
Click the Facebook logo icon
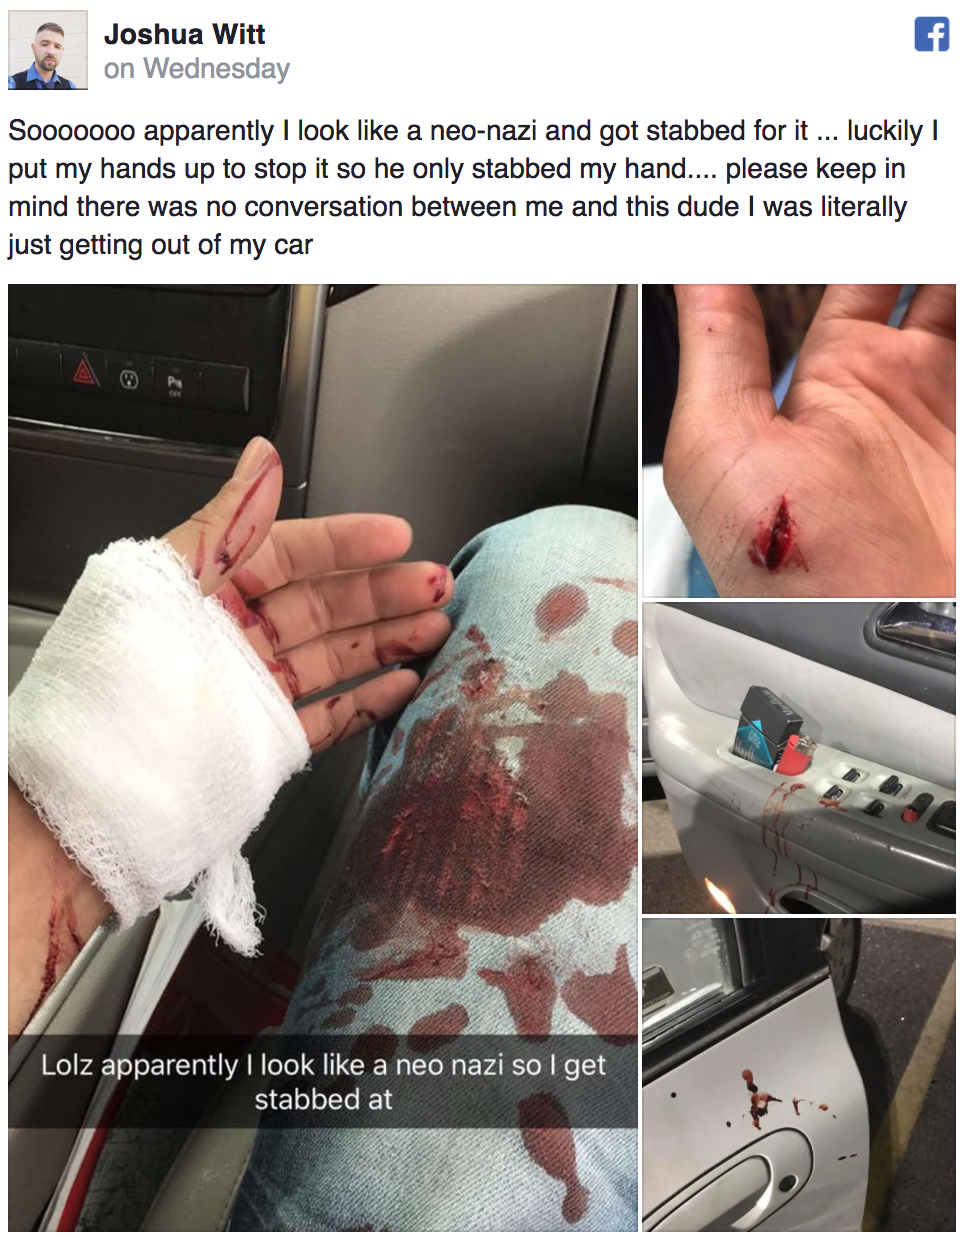pos(932,35)
